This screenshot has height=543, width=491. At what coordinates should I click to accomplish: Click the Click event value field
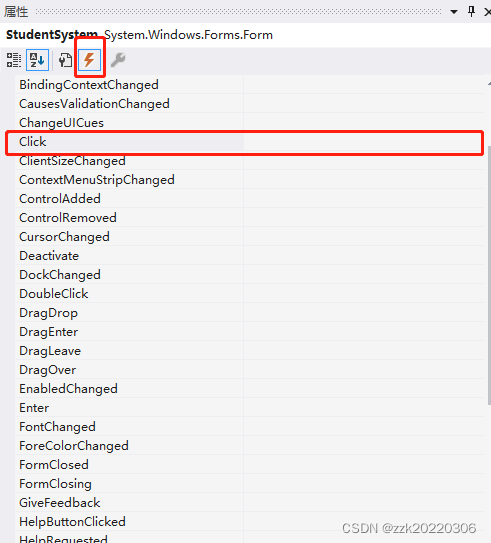(363, 142)
